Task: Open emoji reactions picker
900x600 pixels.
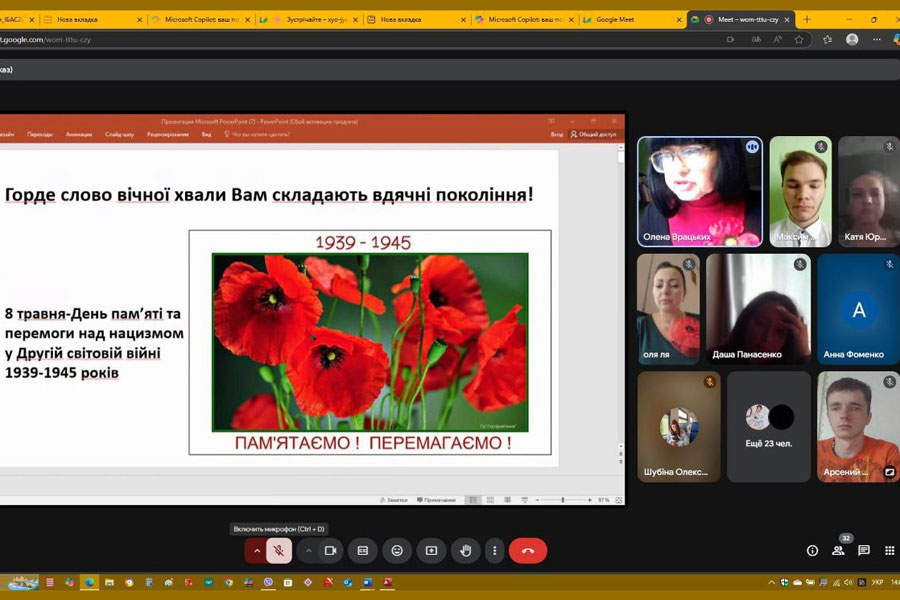Action: tap(397, 550)
